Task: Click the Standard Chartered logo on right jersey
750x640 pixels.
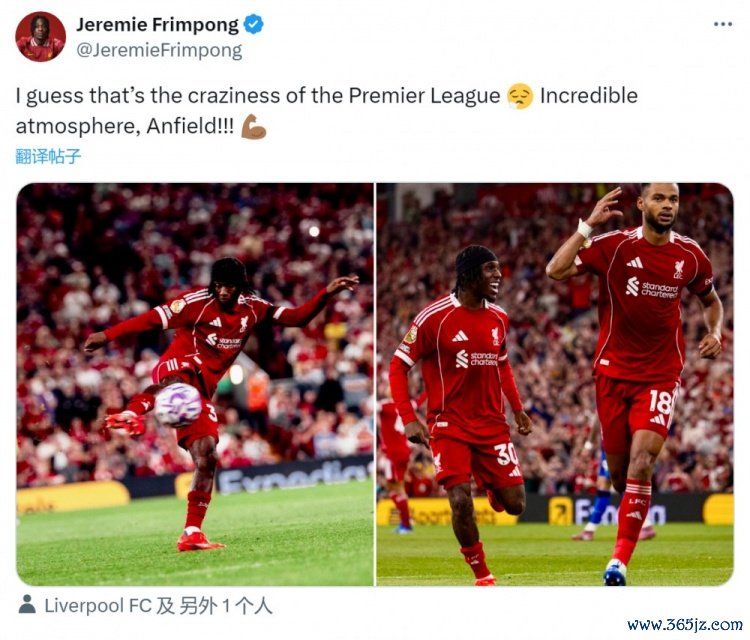Action: click(x=652, y=287)
